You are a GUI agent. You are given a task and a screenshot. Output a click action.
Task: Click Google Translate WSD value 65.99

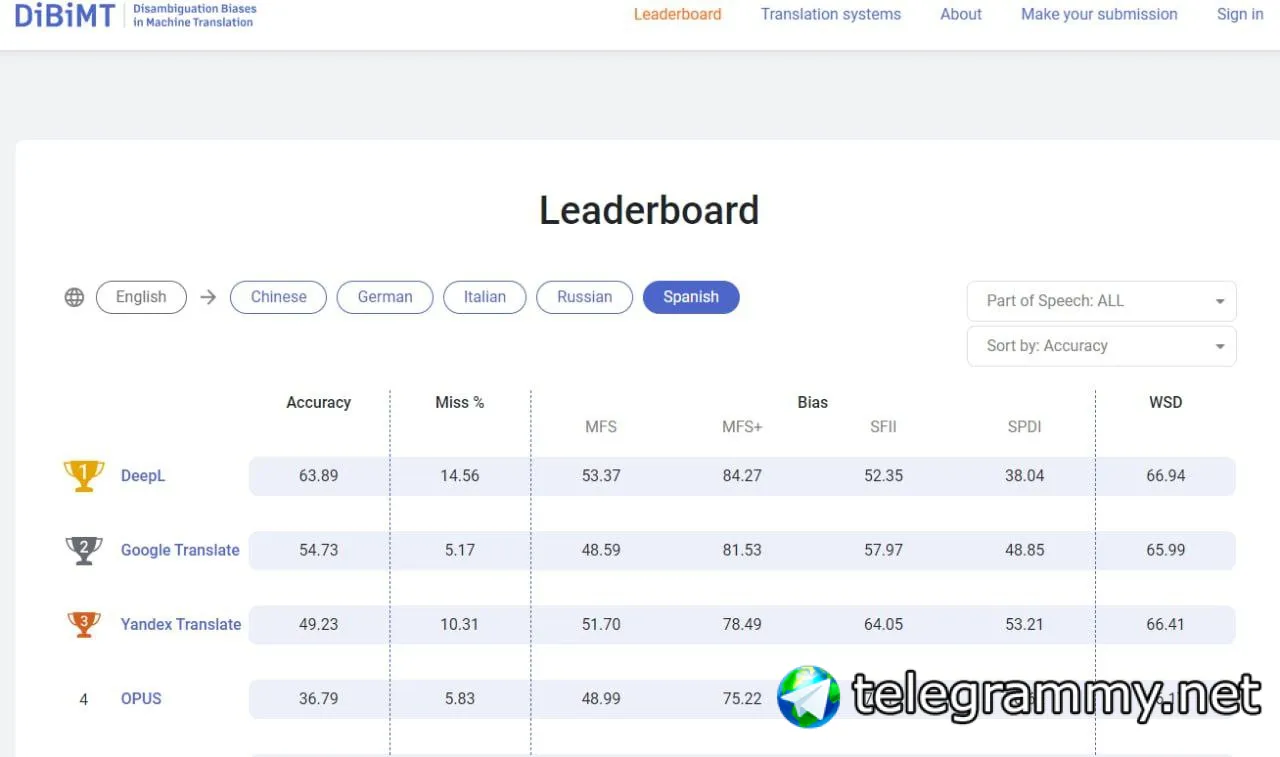[x=1166, y=550]
